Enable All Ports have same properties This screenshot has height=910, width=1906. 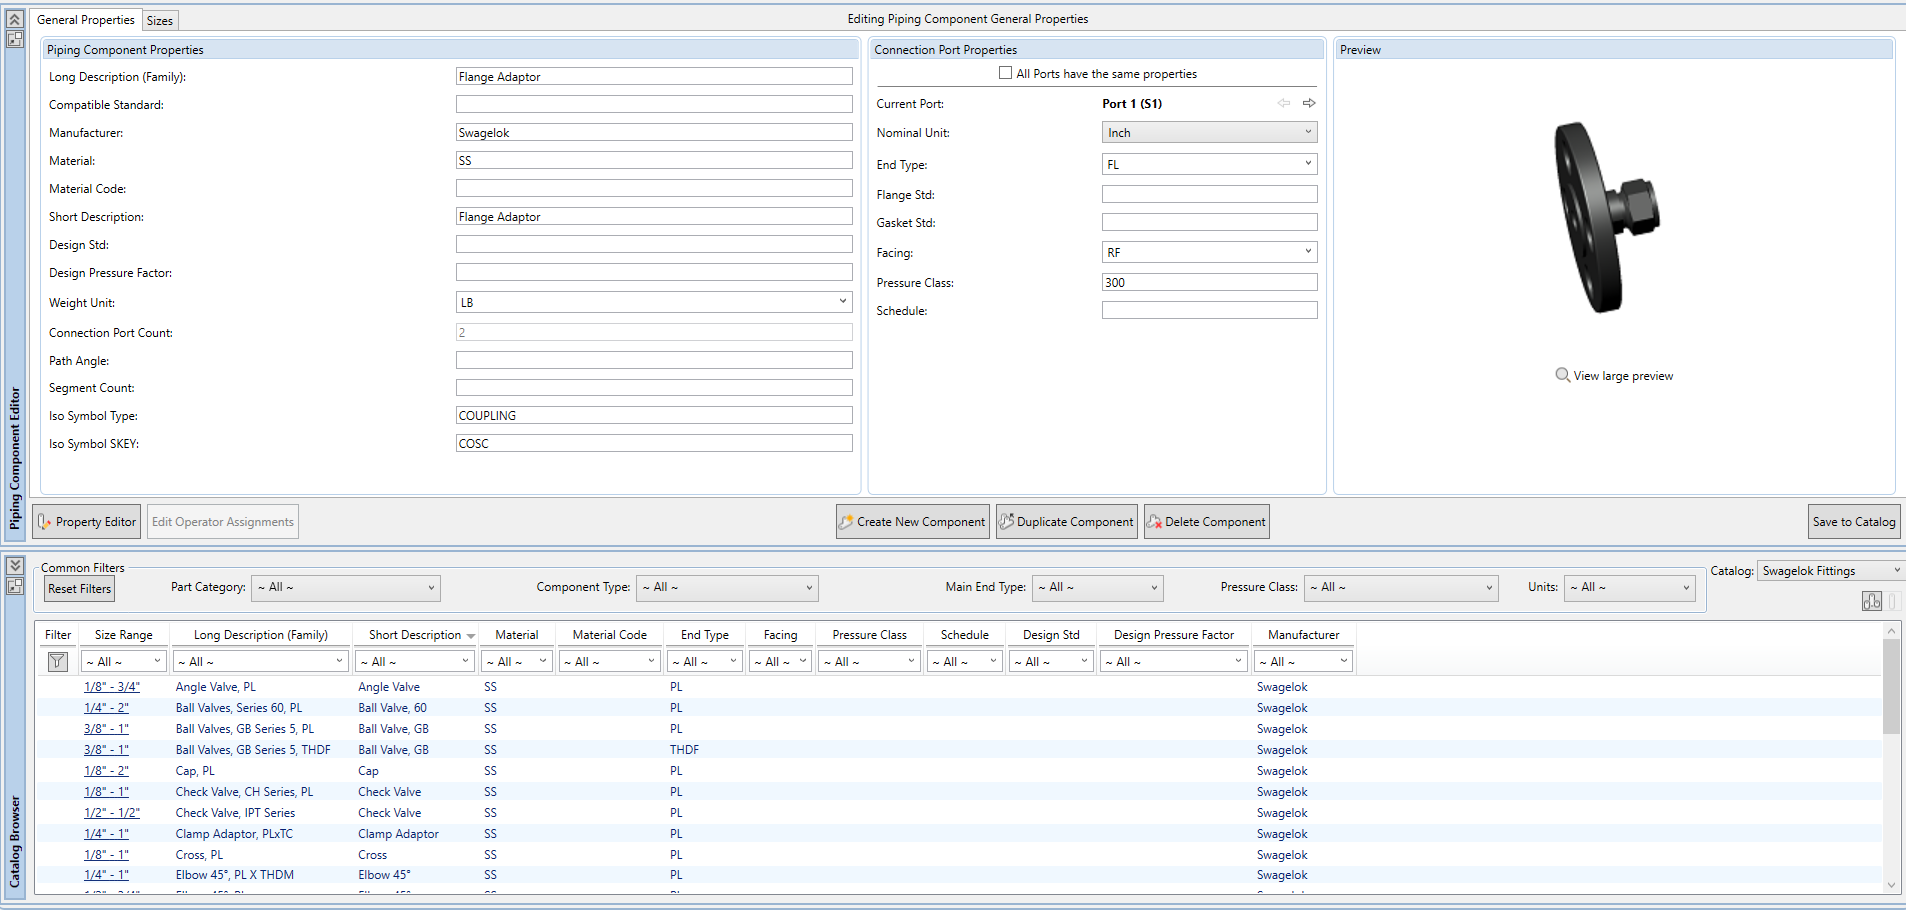tap(1005, 73)
